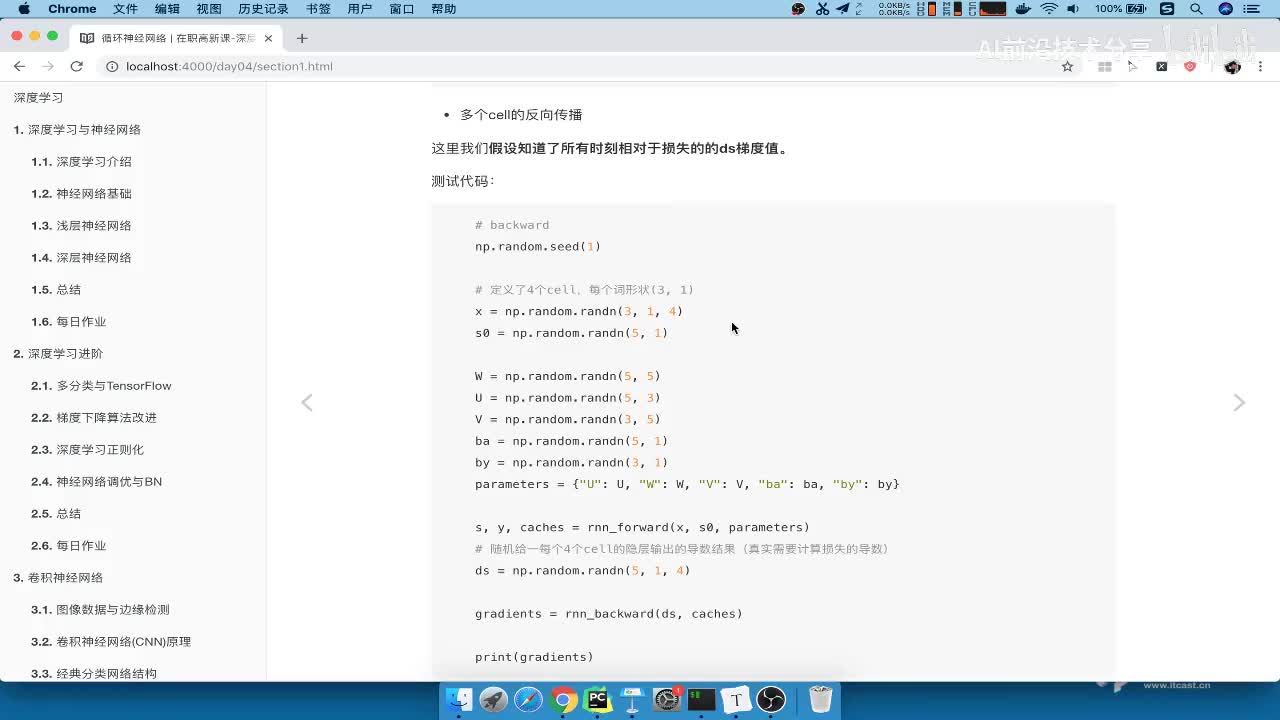
Task: Open section 1.4. 深层神经网络
Action: (81, 258)
